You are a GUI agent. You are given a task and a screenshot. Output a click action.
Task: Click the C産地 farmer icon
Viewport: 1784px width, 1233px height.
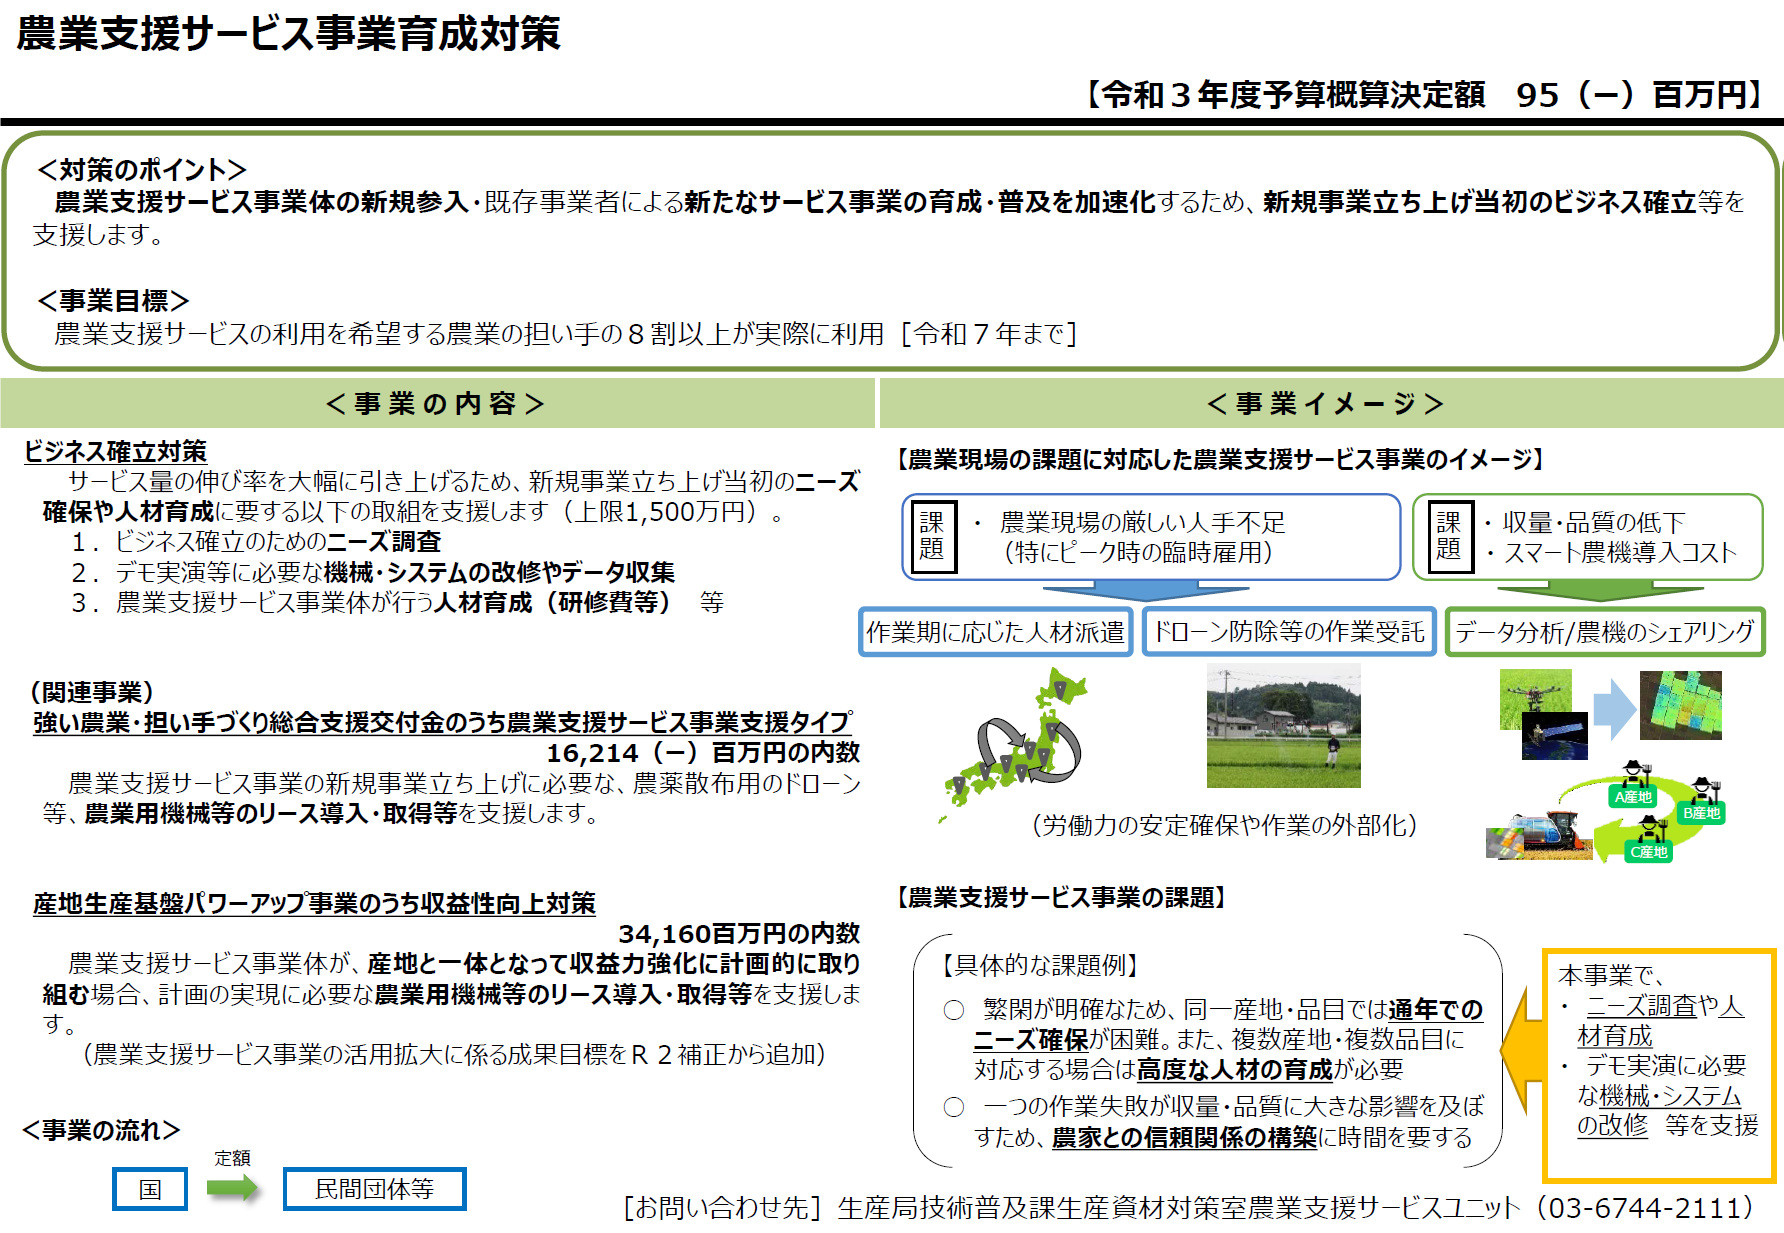click(x=1649, y=840)
